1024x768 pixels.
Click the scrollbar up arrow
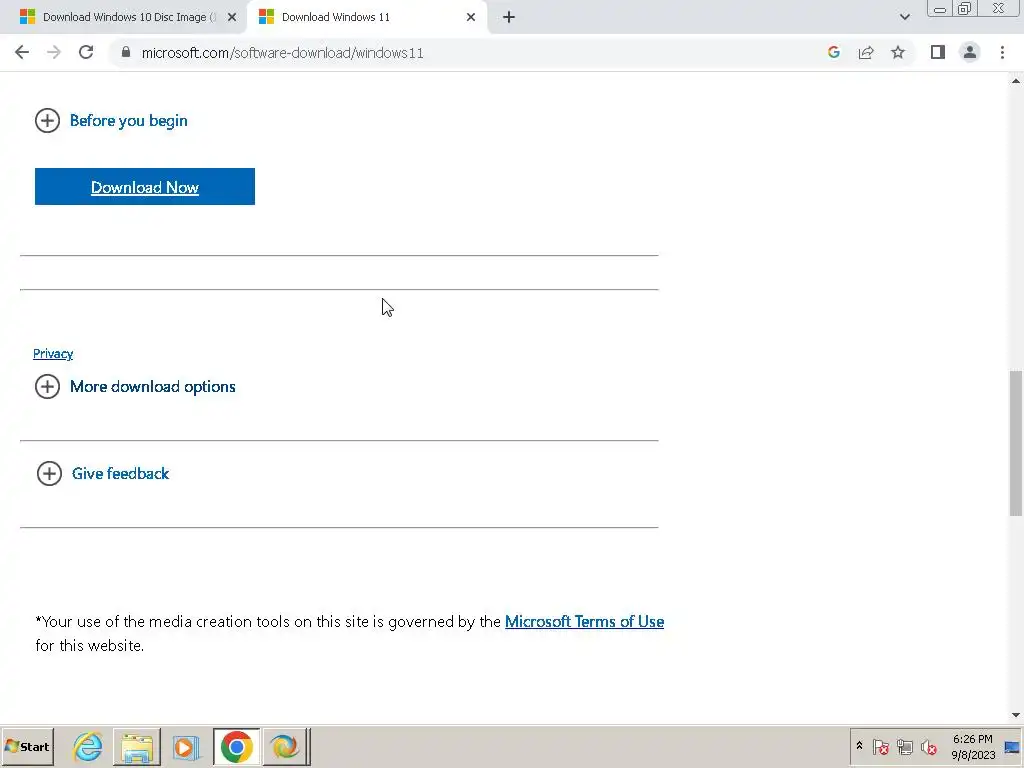pos(1016,81)
